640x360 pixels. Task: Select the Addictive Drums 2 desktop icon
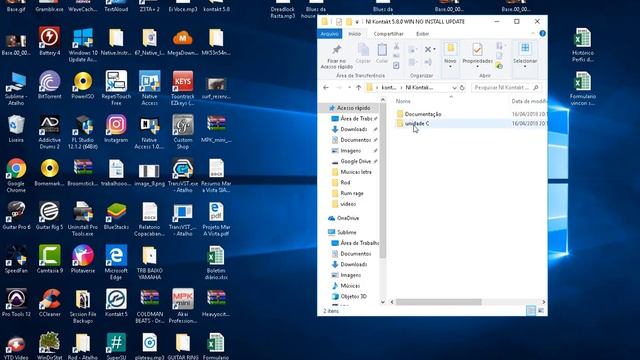(x=49, y=132)
